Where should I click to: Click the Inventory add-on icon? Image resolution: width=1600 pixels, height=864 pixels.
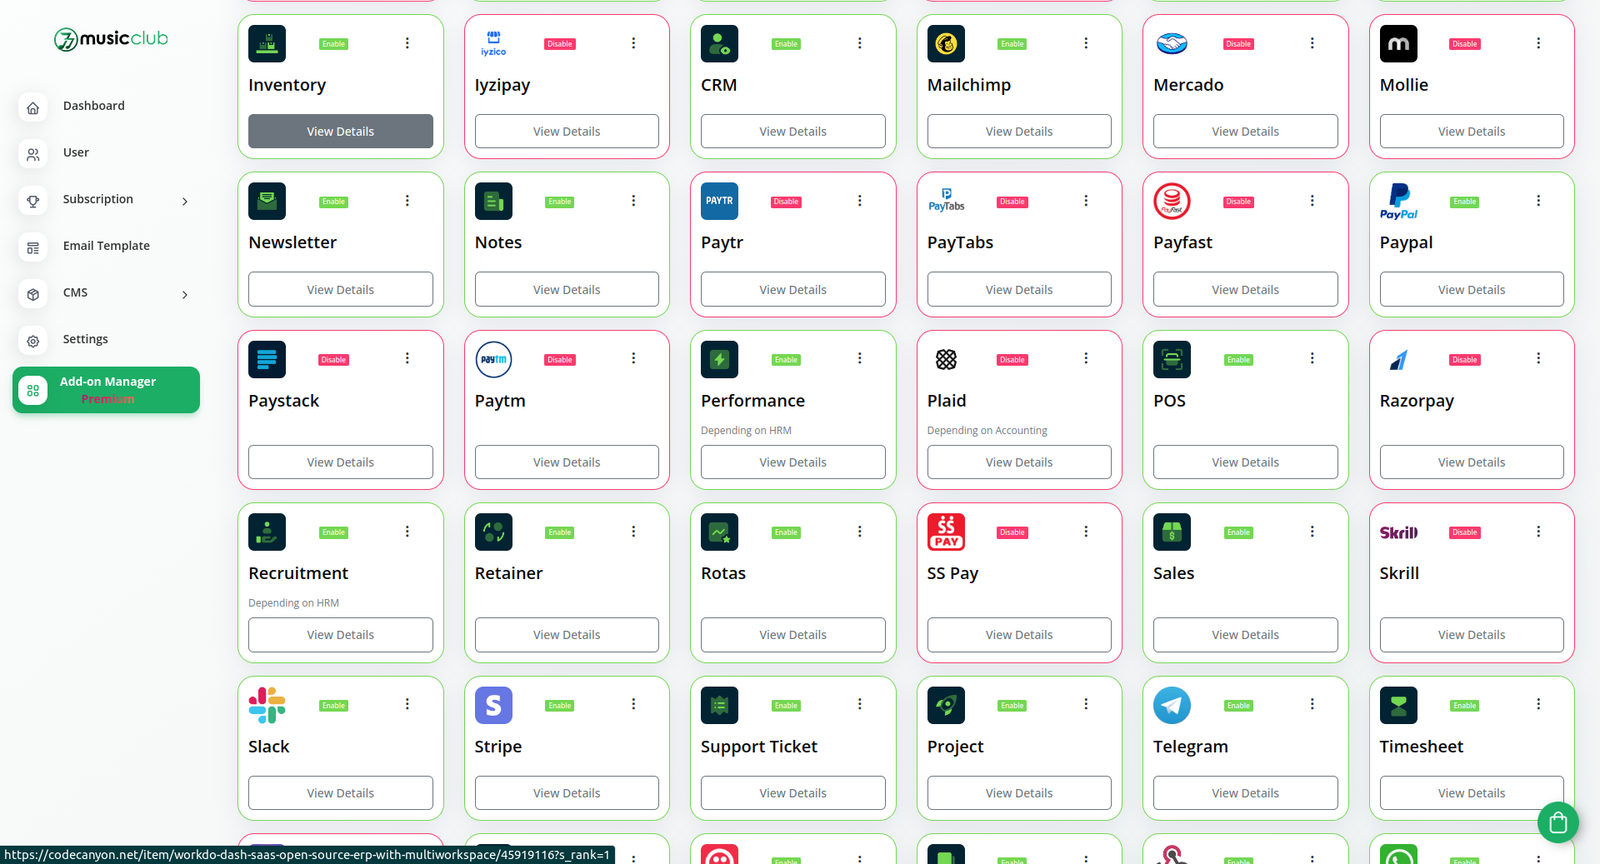(x=267, y=44)
